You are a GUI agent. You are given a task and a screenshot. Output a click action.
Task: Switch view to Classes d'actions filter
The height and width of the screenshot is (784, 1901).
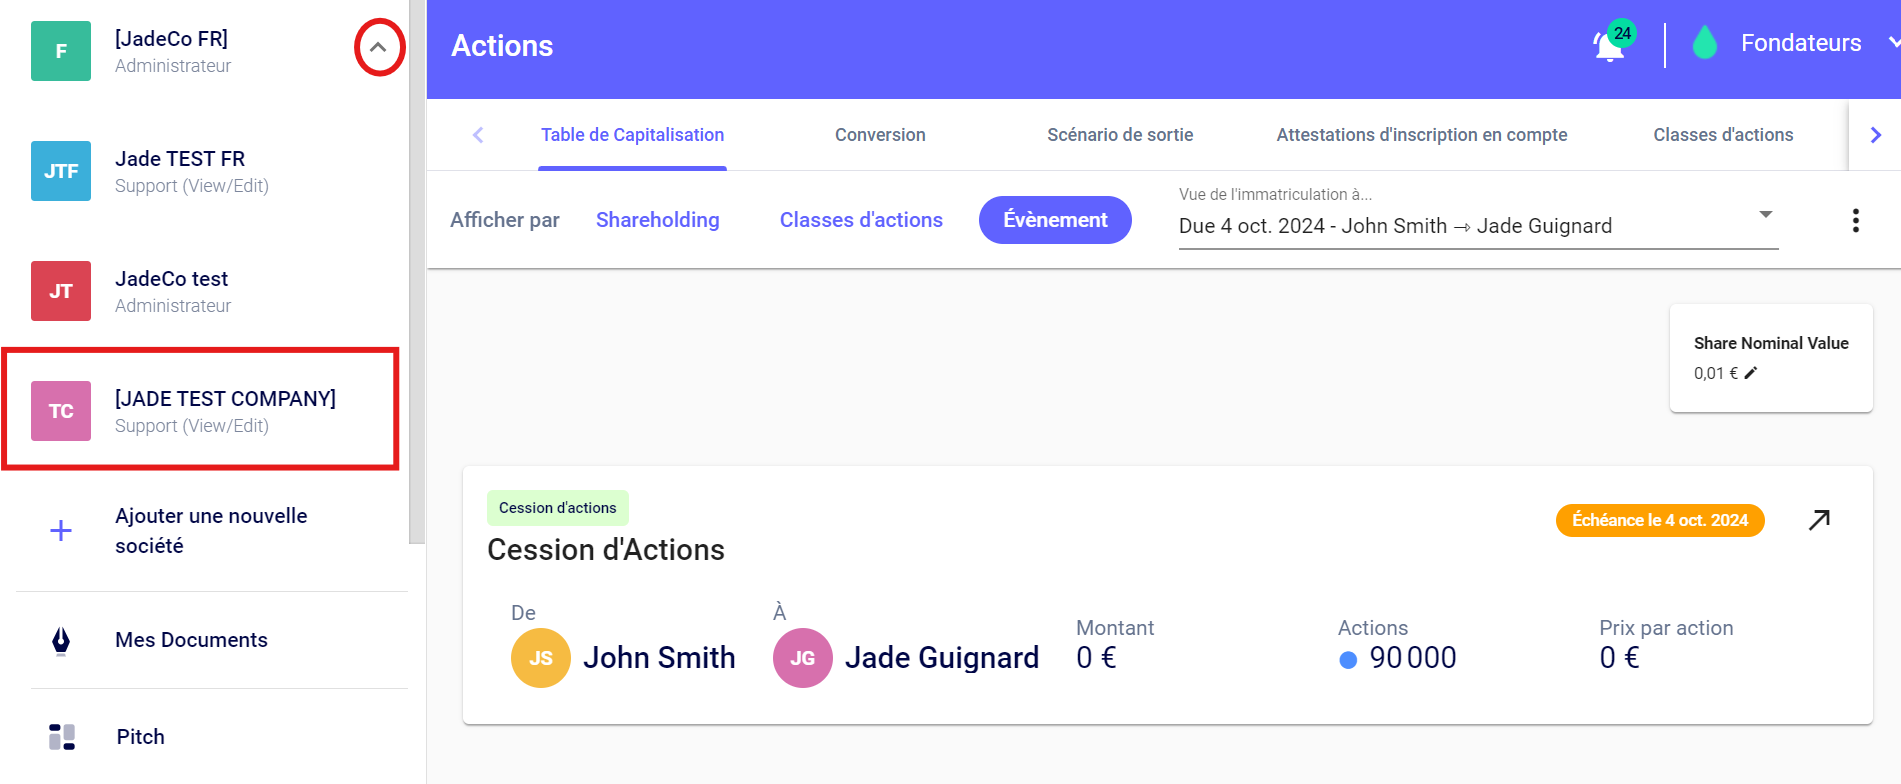point(860,220)
